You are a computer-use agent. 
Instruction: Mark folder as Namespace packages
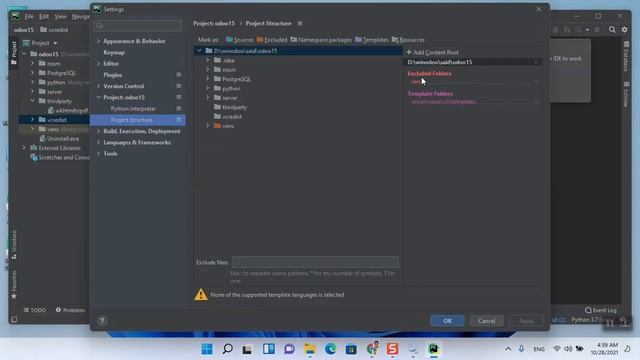(x=321, y=40)
